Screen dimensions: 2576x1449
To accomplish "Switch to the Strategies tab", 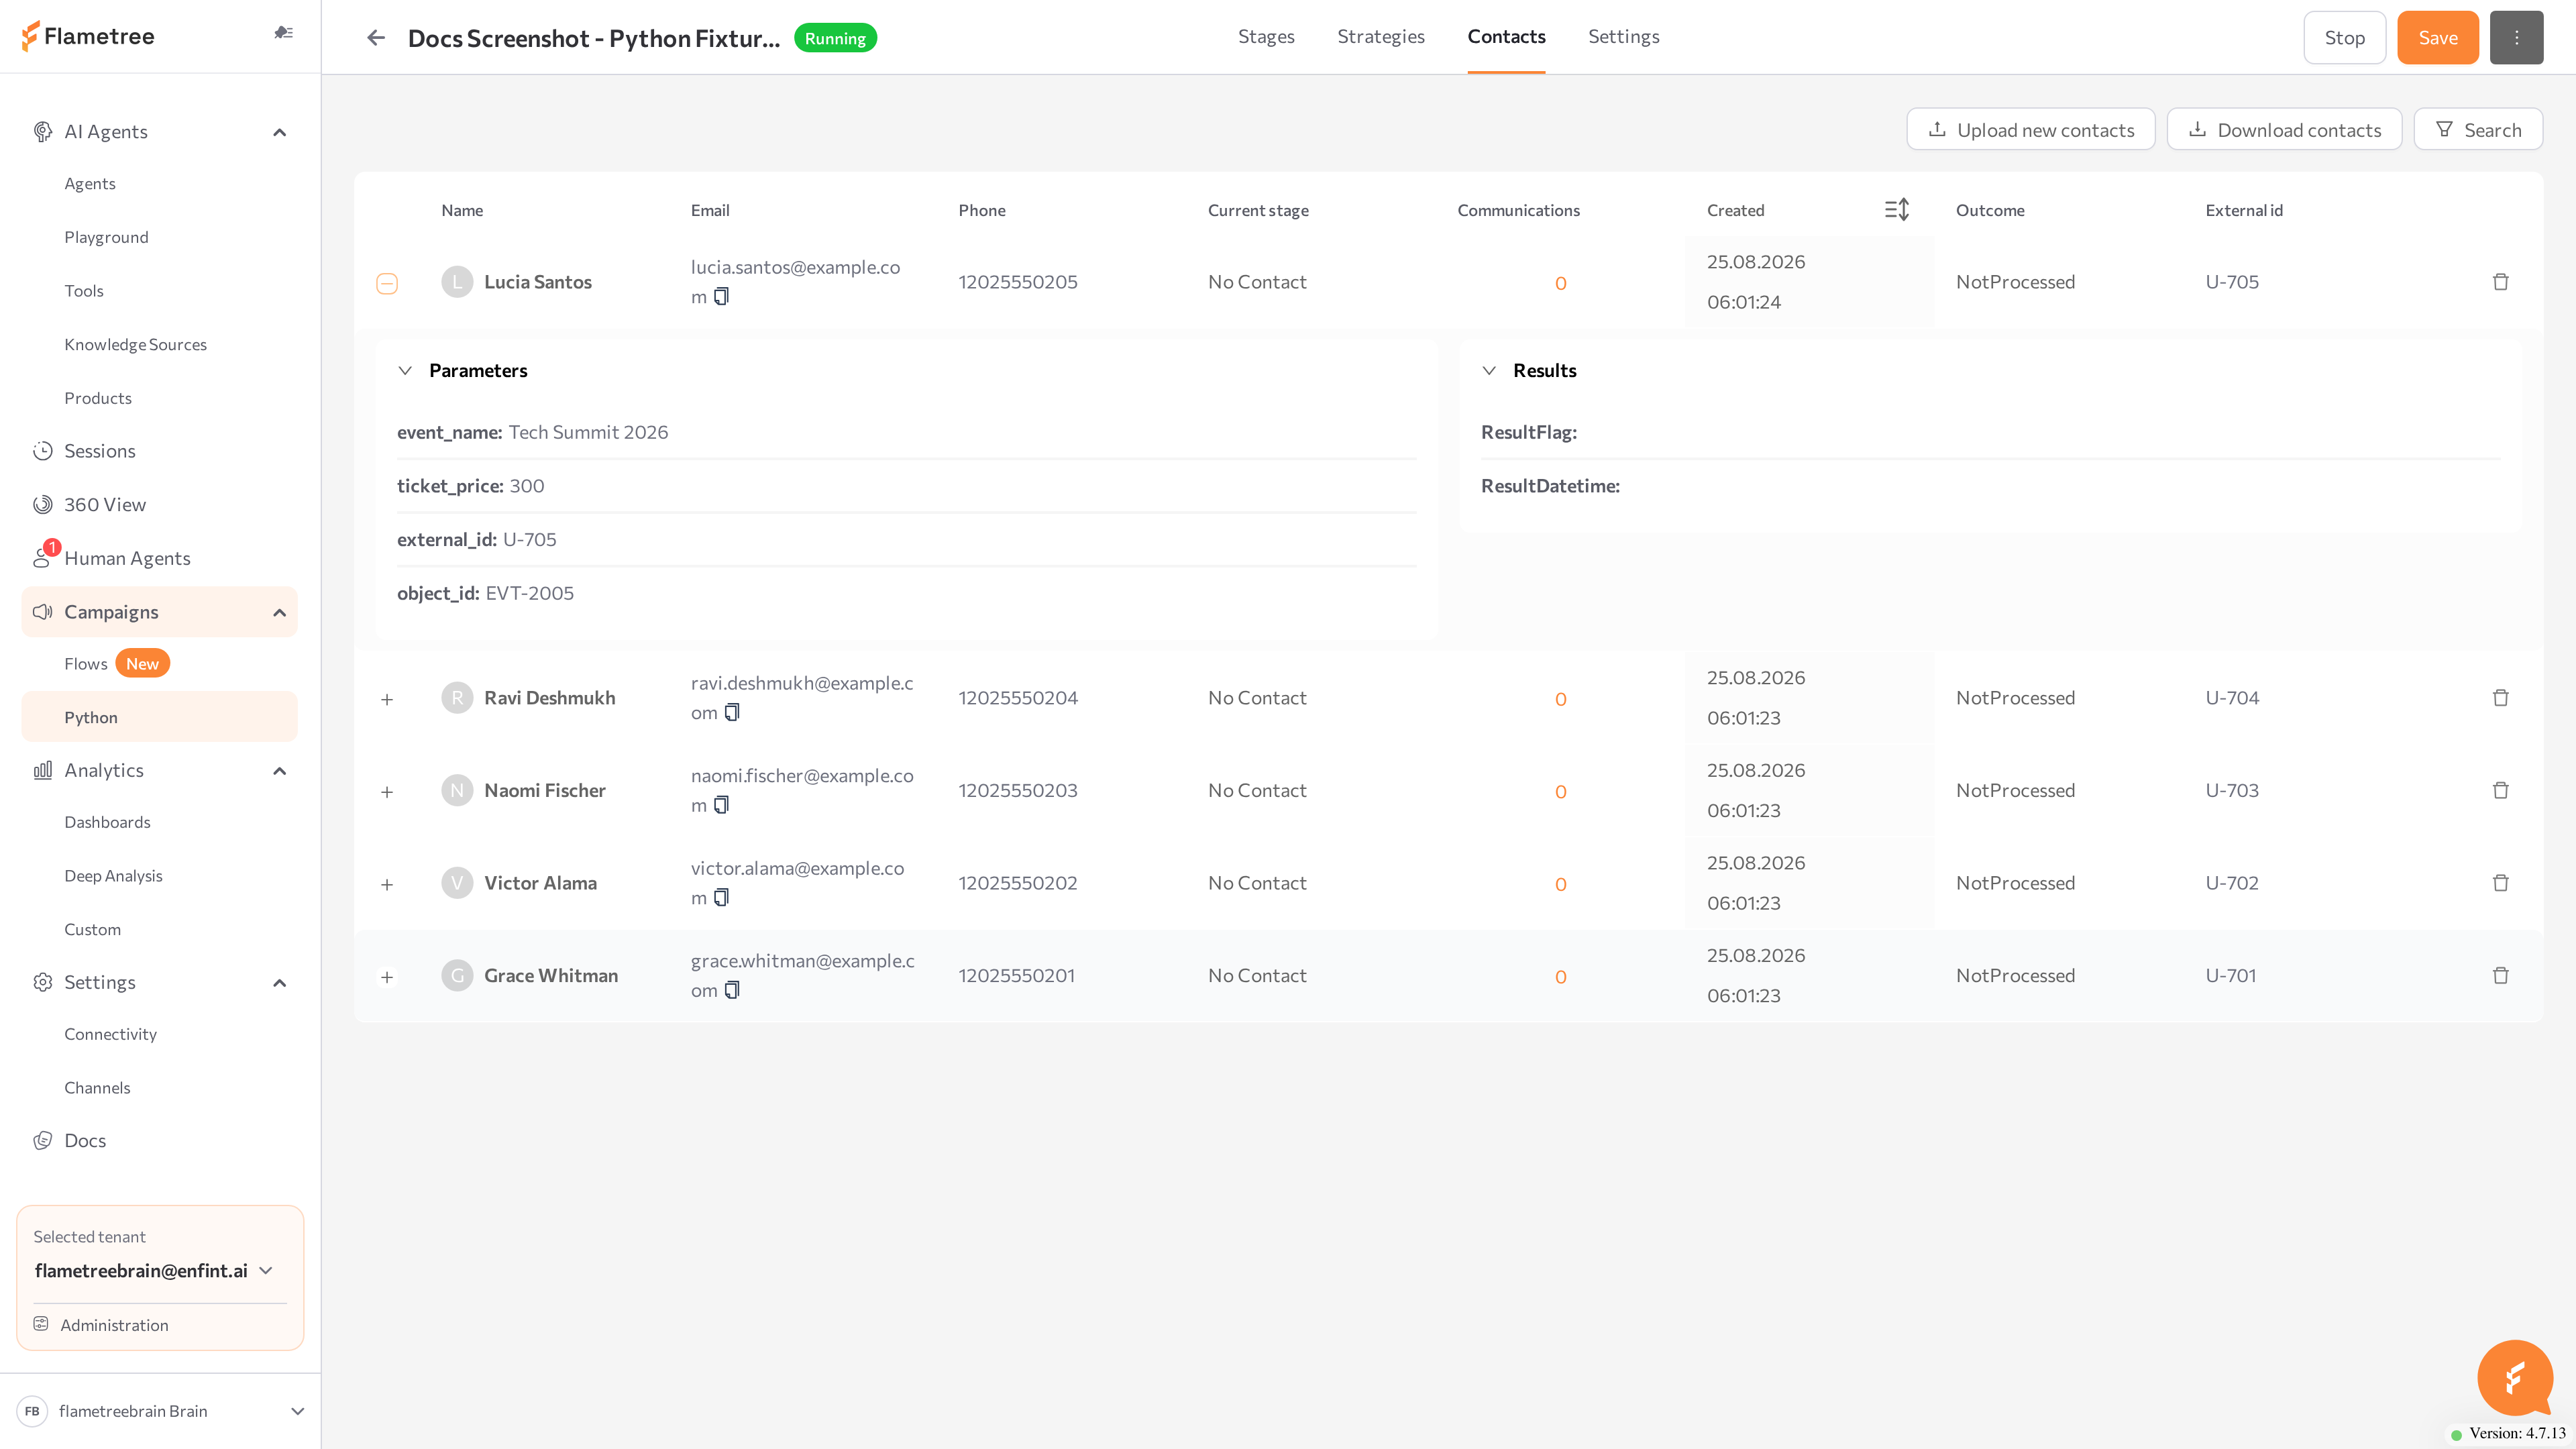I will [1381, 37].
